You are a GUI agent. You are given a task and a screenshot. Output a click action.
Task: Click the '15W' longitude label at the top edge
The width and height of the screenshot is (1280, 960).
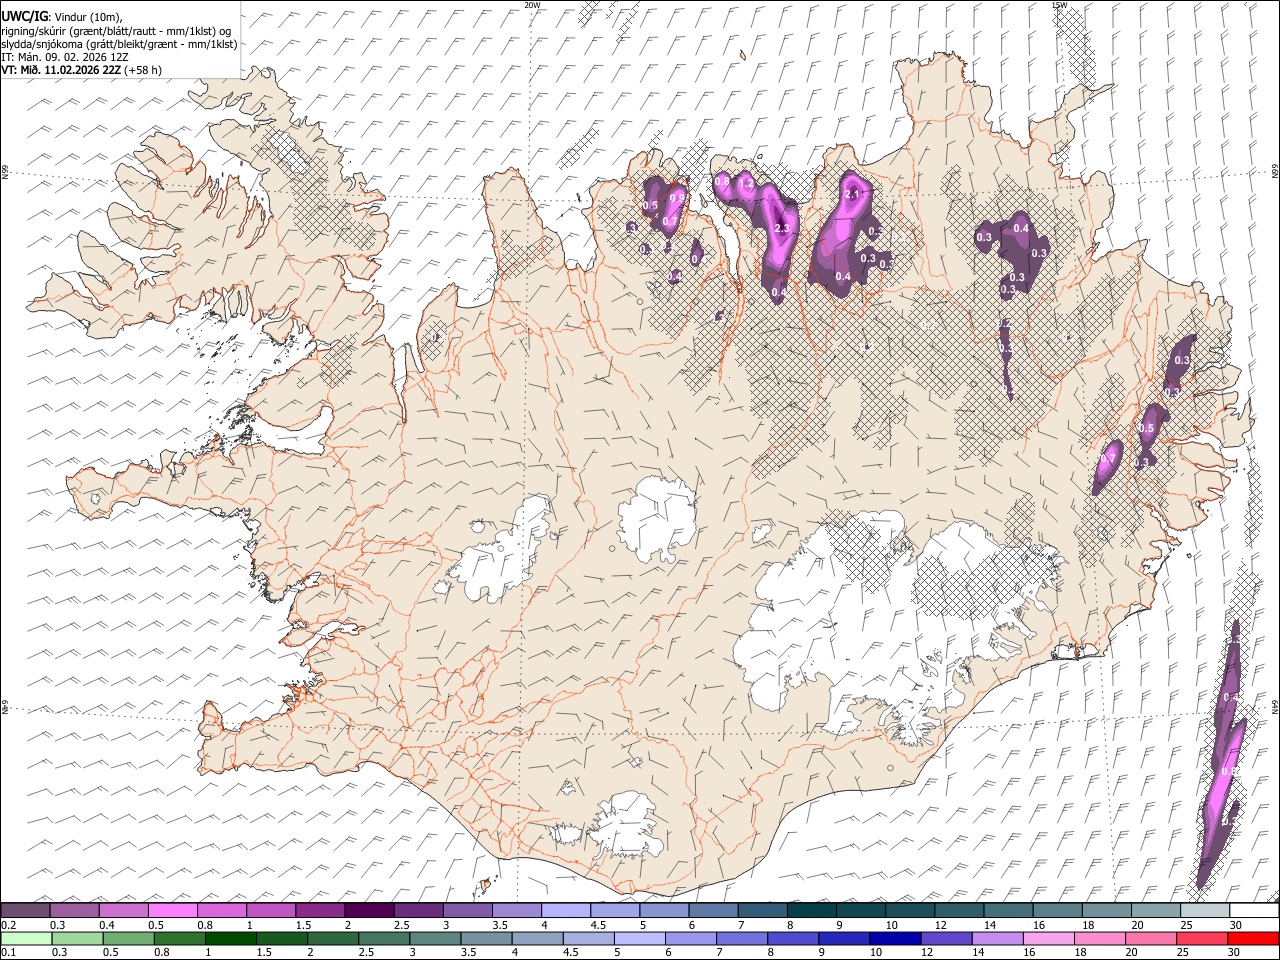1059,5
